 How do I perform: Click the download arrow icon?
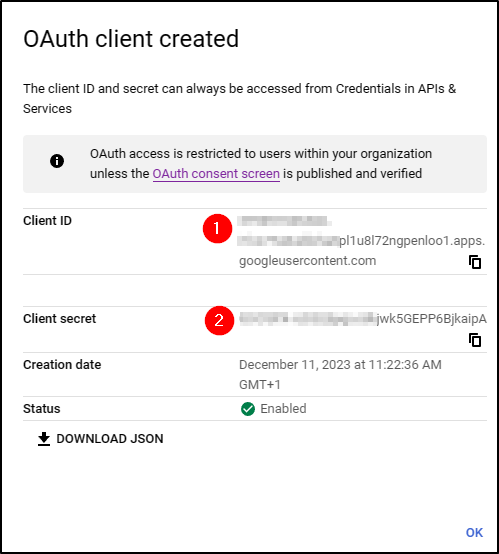[x=44, y=438]
